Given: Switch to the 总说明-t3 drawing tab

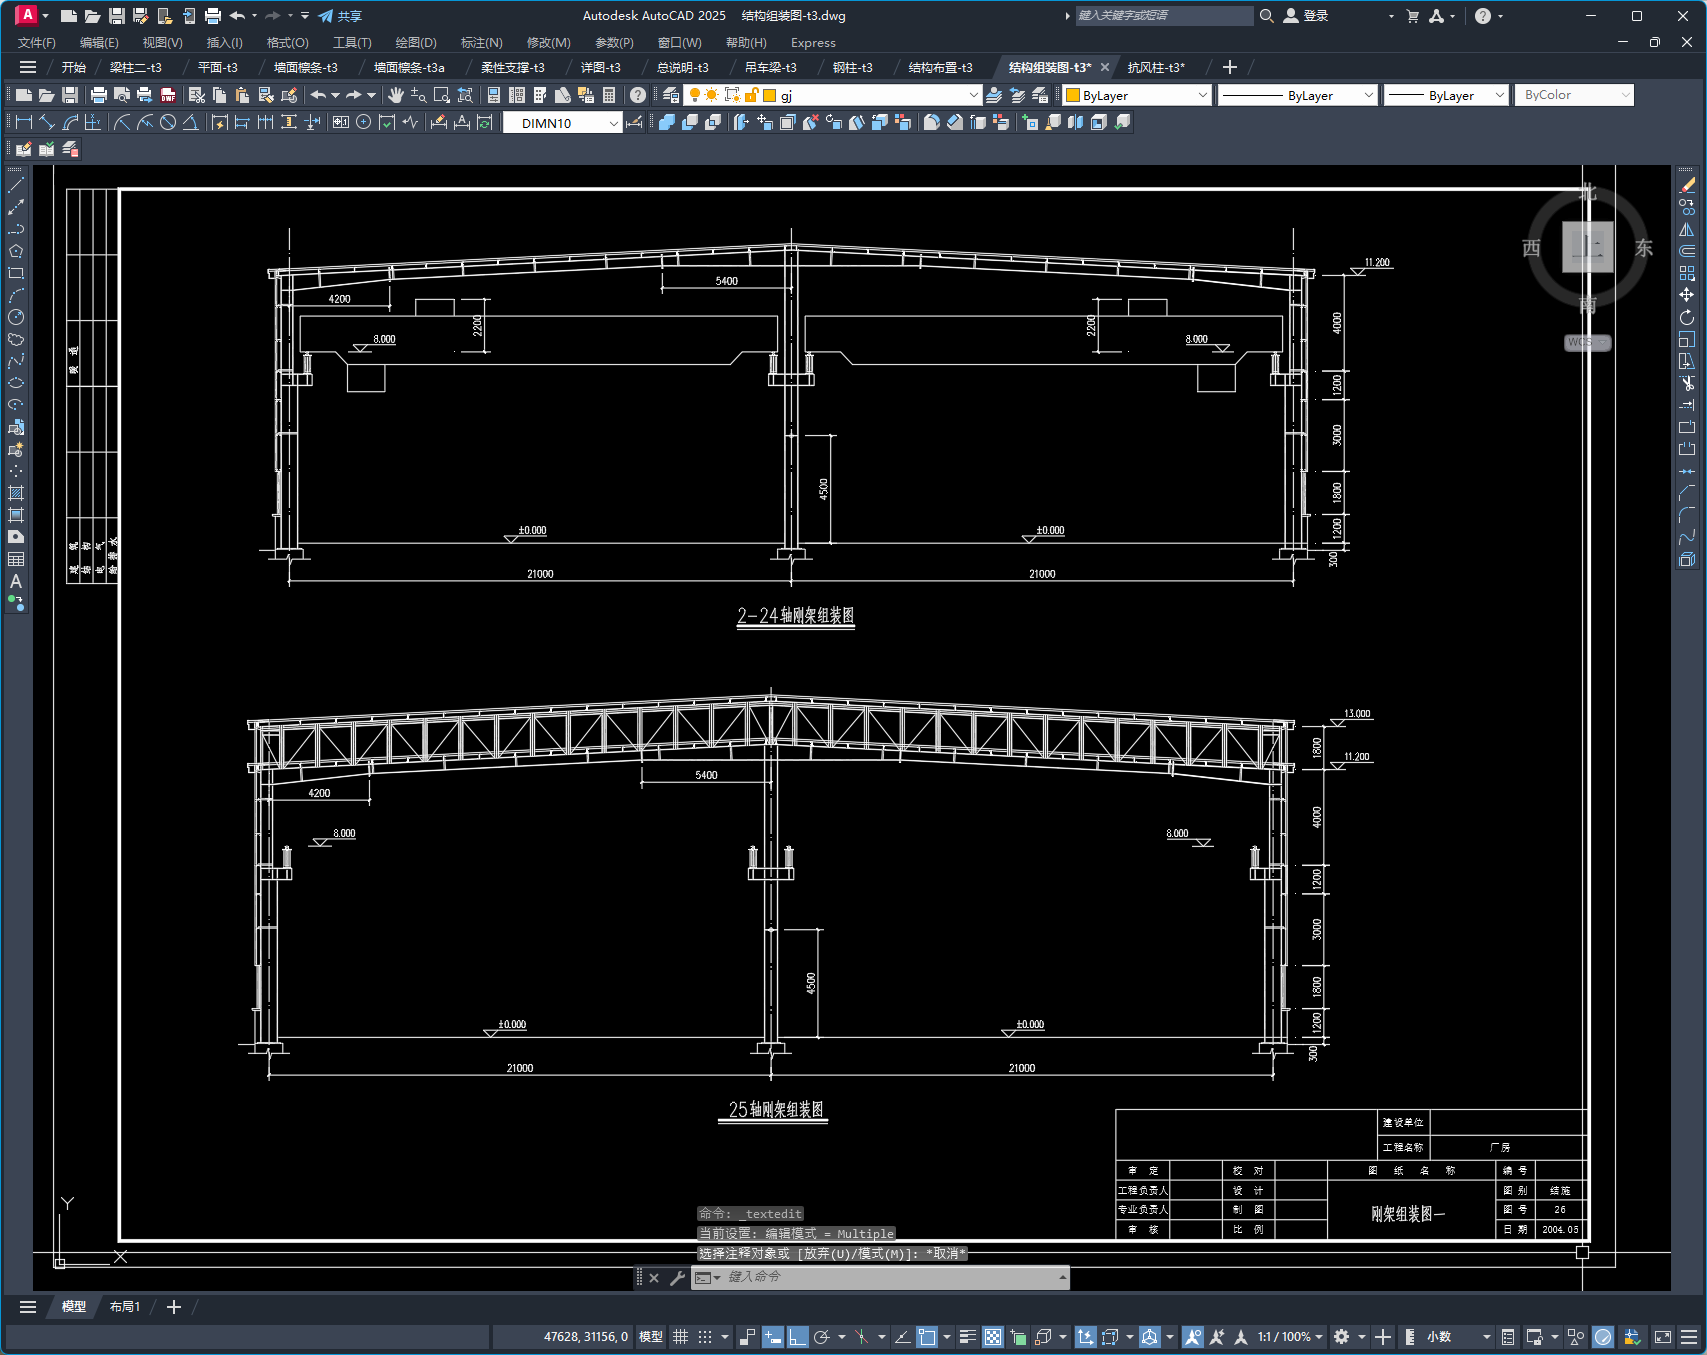Looking at the screenshot, I should [683, 67].
